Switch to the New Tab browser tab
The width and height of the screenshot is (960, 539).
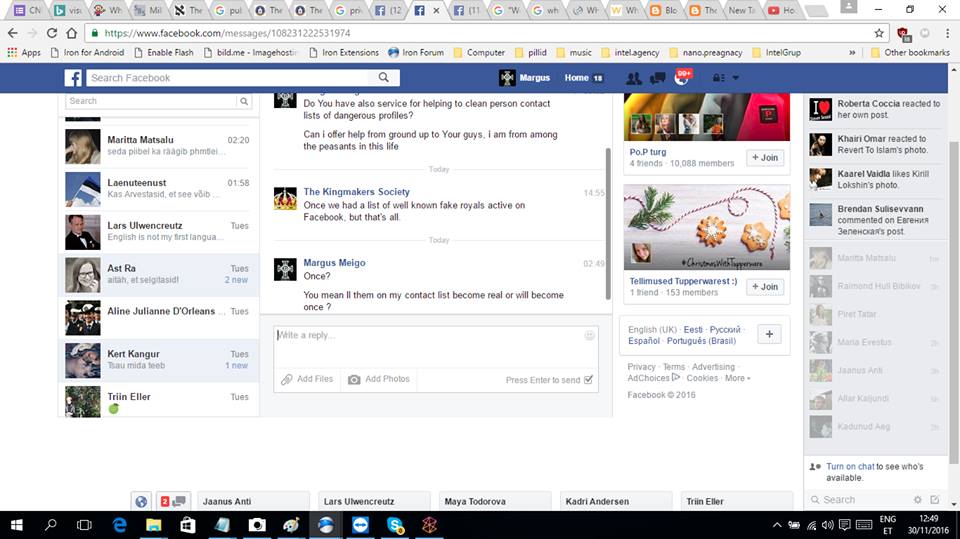(741, 10)
